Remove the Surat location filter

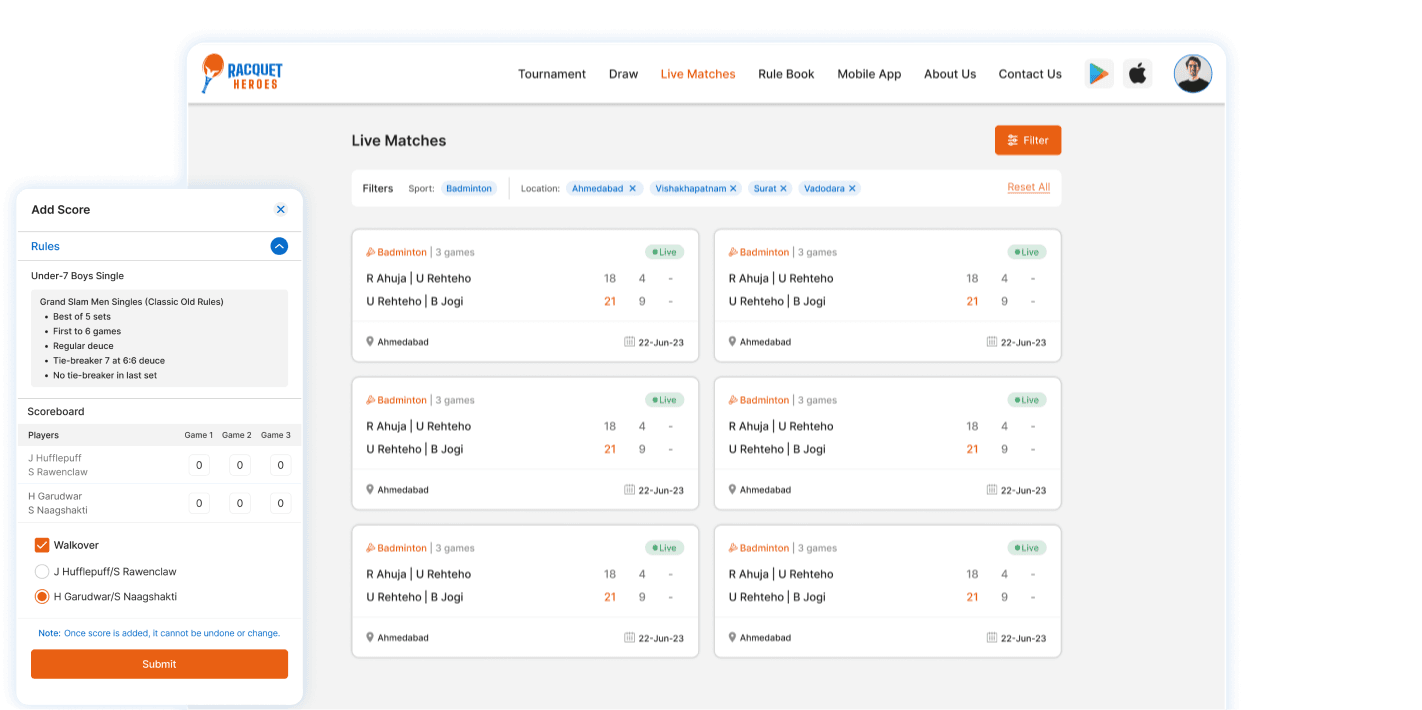click(x=783, y=189)
